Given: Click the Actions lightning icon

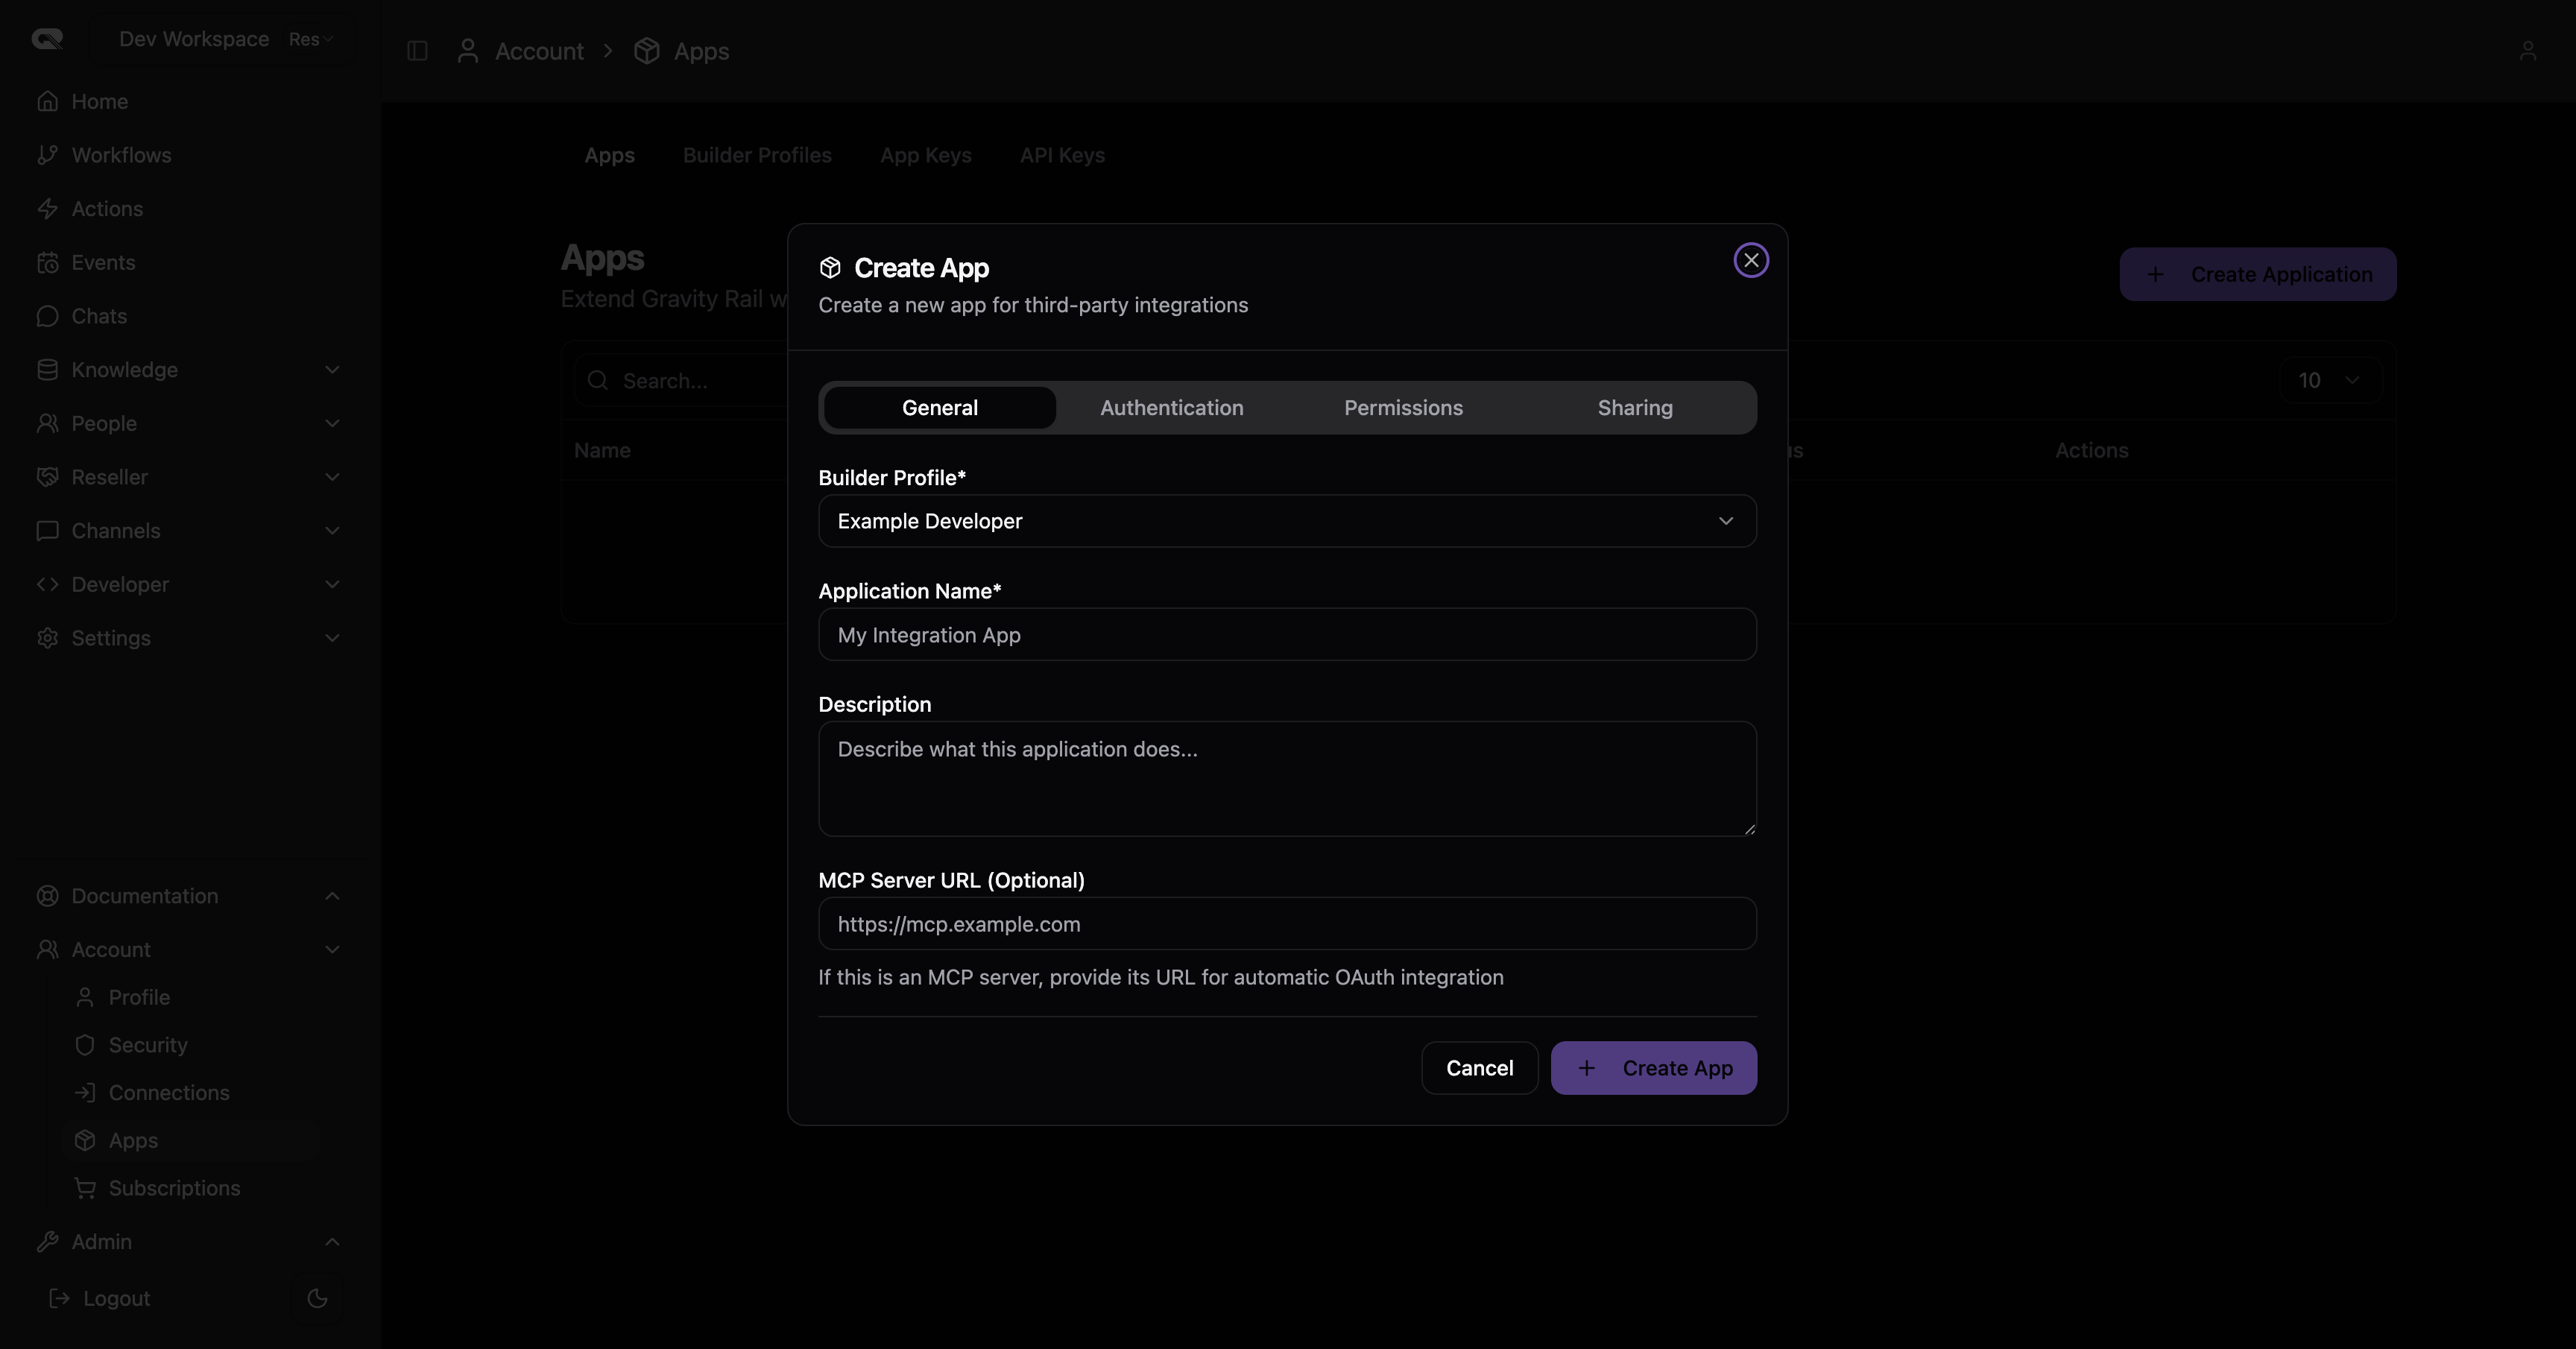Looking at the screenshot, I should [47, 209].
